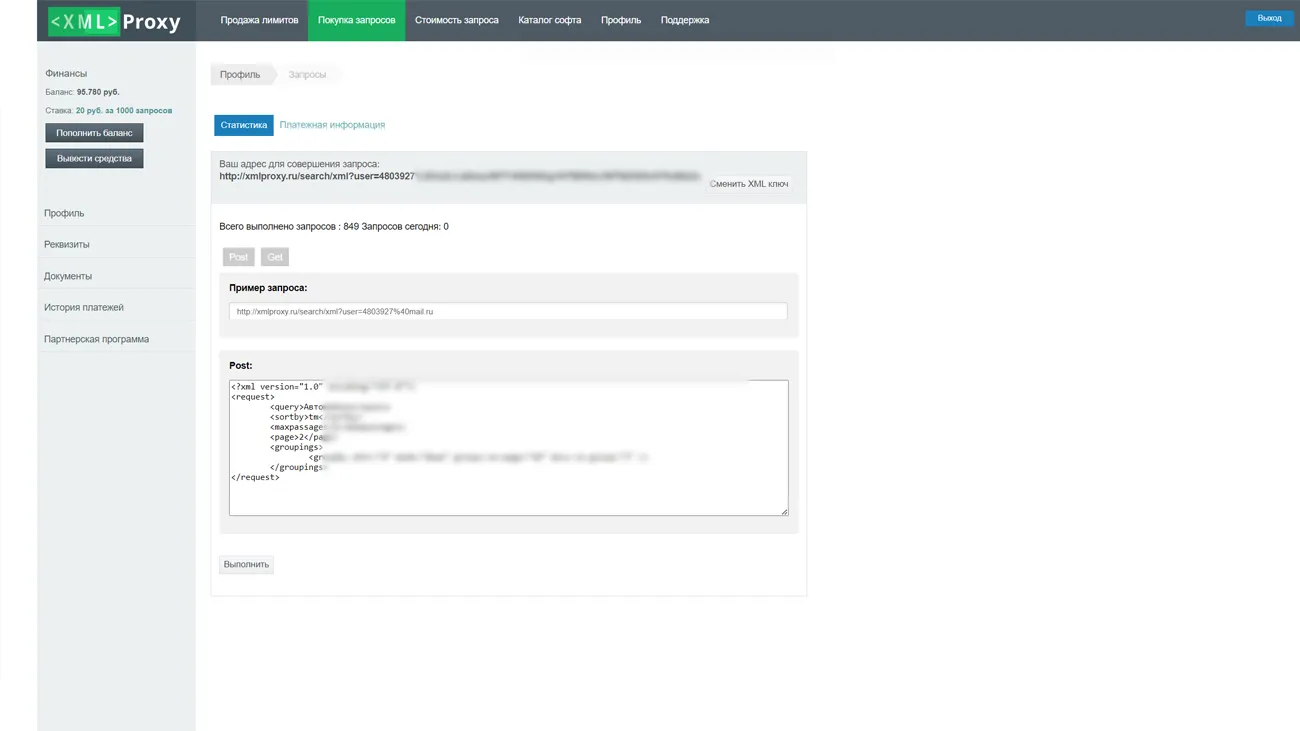Open Партнерская программа sidebar link
The image size is (1300, 731).
point(96,339)
